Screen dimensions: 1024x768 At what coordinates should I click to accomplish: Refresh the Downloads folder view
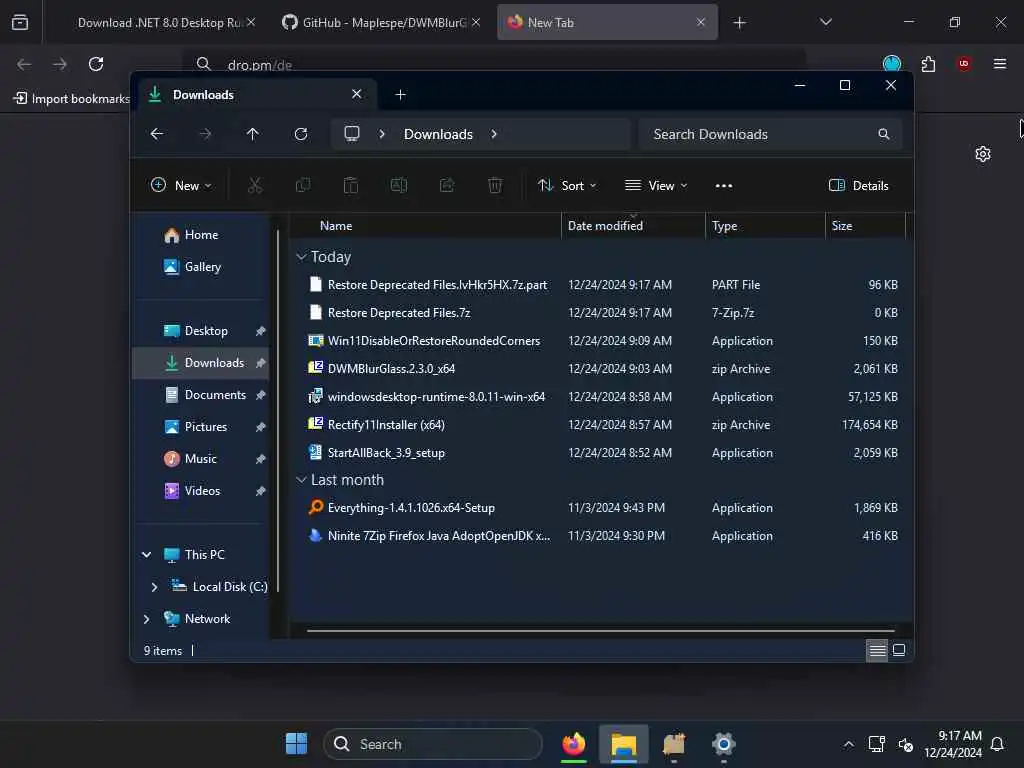click(301, 134)
